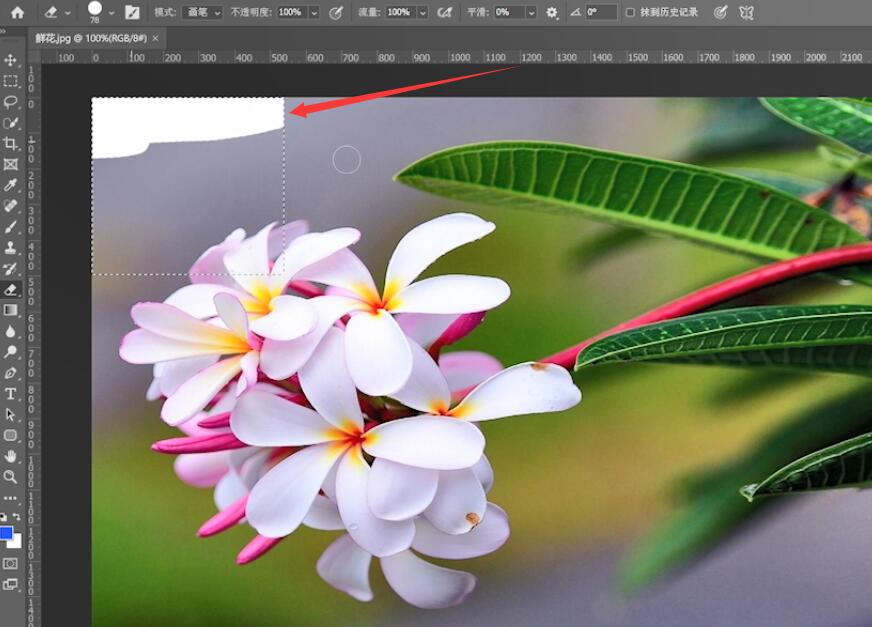Click the Smoothing 0% input field

click(509, 12)
